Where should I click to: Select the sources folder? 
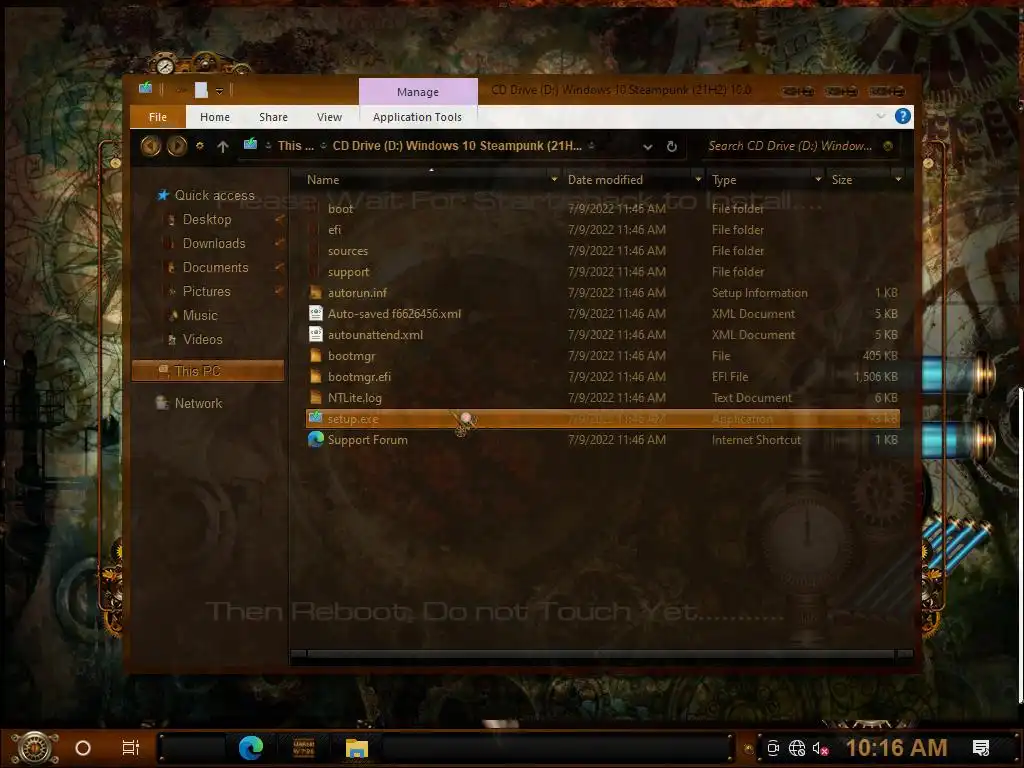click(347, 251)
